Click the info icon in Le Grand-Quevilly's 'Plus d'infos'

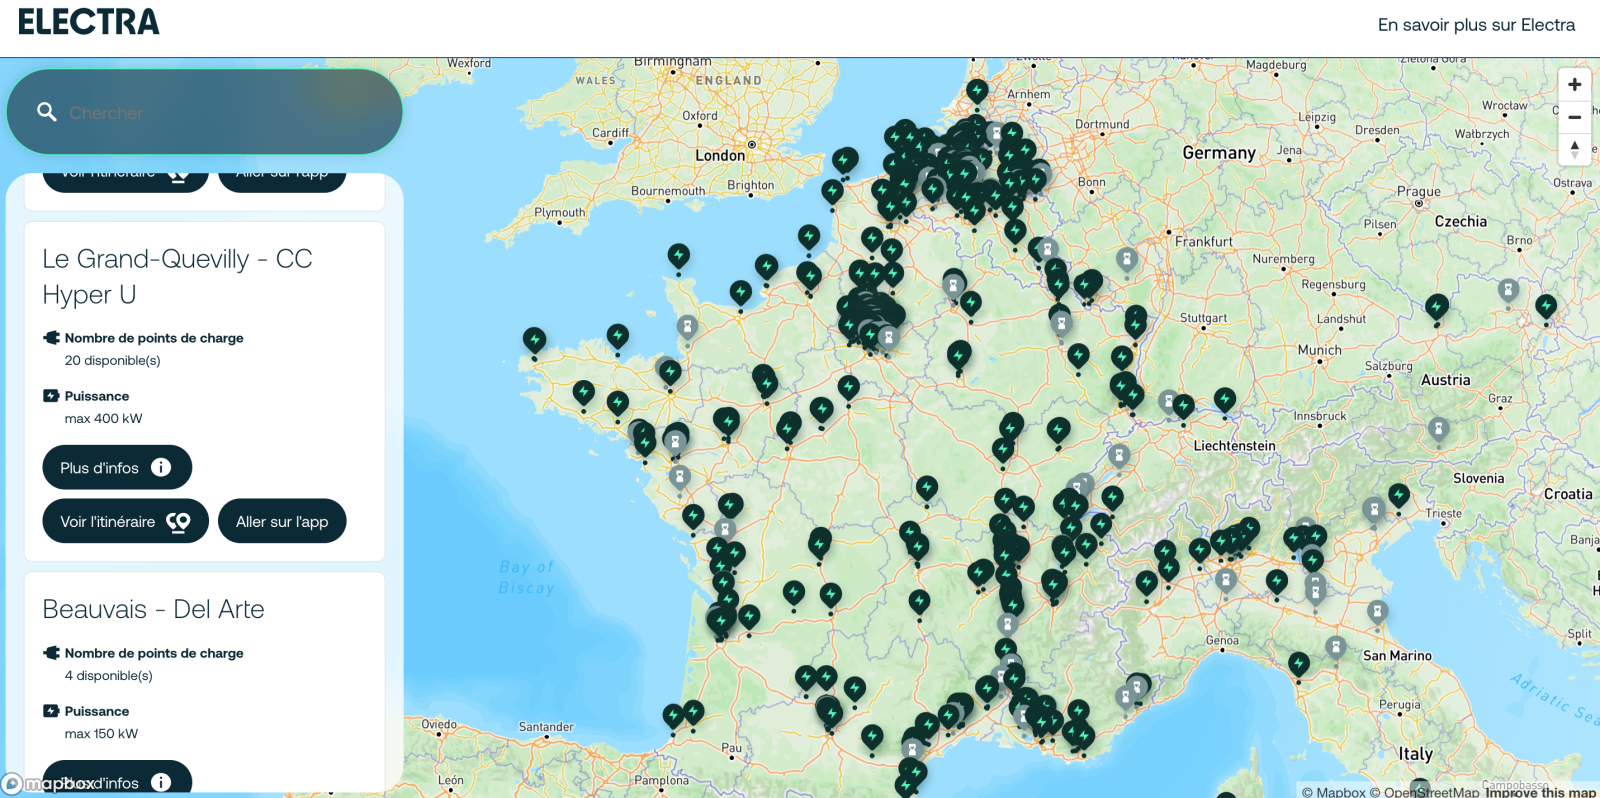(161, 467)
